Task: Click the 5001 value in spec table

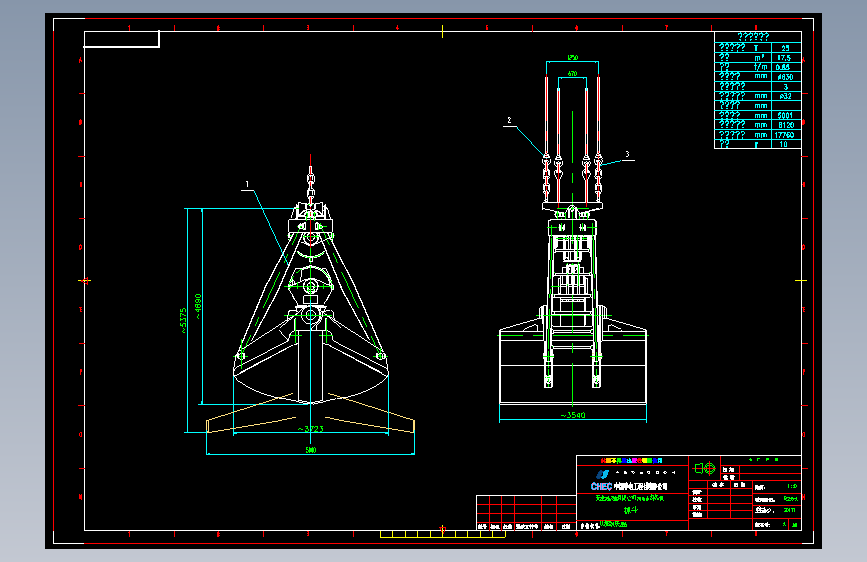Action: [x=785, y=116]
